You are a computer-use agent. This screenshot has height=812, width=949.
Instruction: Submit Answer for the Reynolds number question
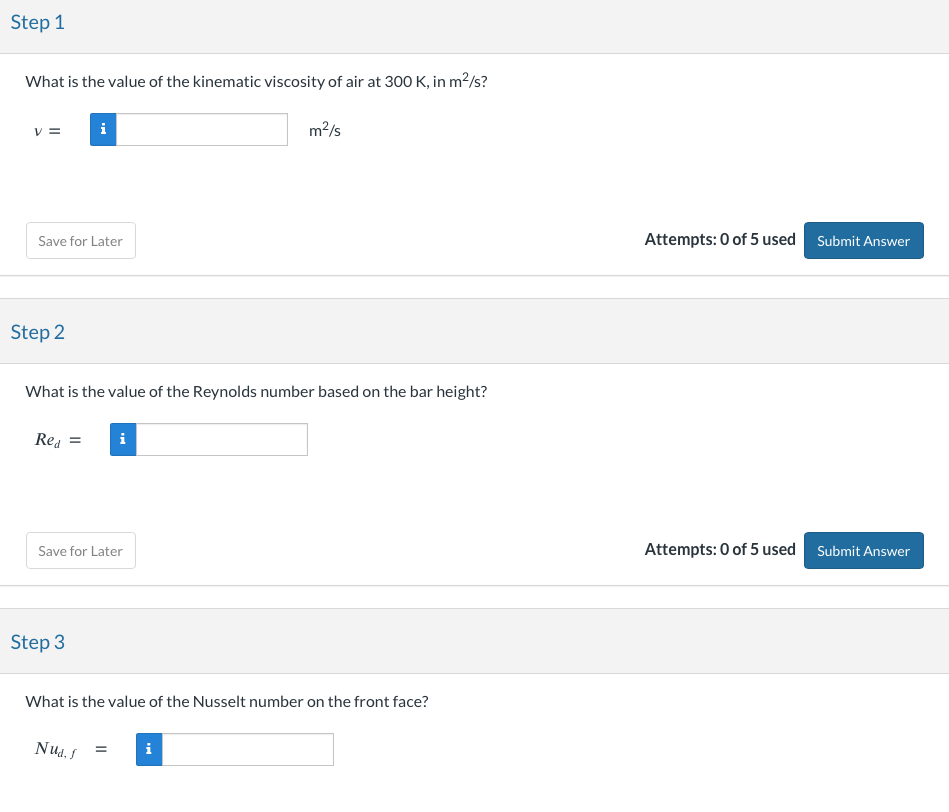click(863, 550)
